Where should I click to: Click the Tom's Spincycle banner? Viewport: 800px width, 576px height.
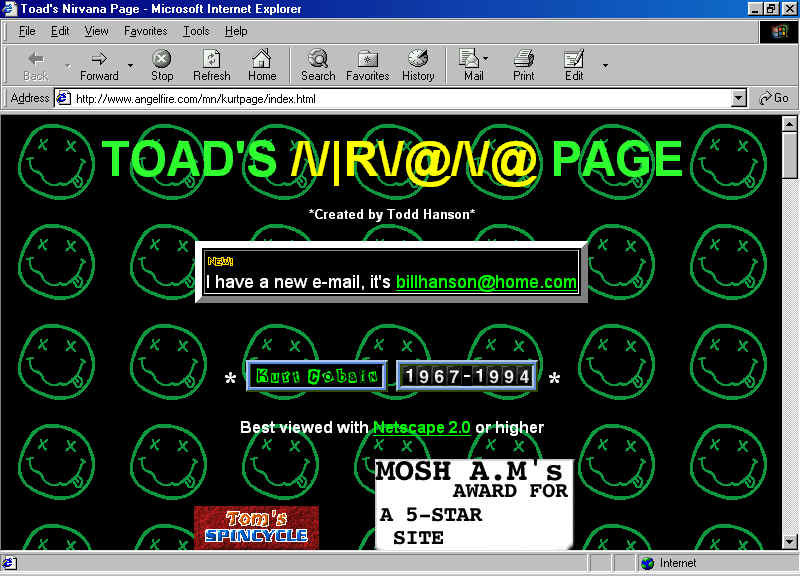[256, 528]
